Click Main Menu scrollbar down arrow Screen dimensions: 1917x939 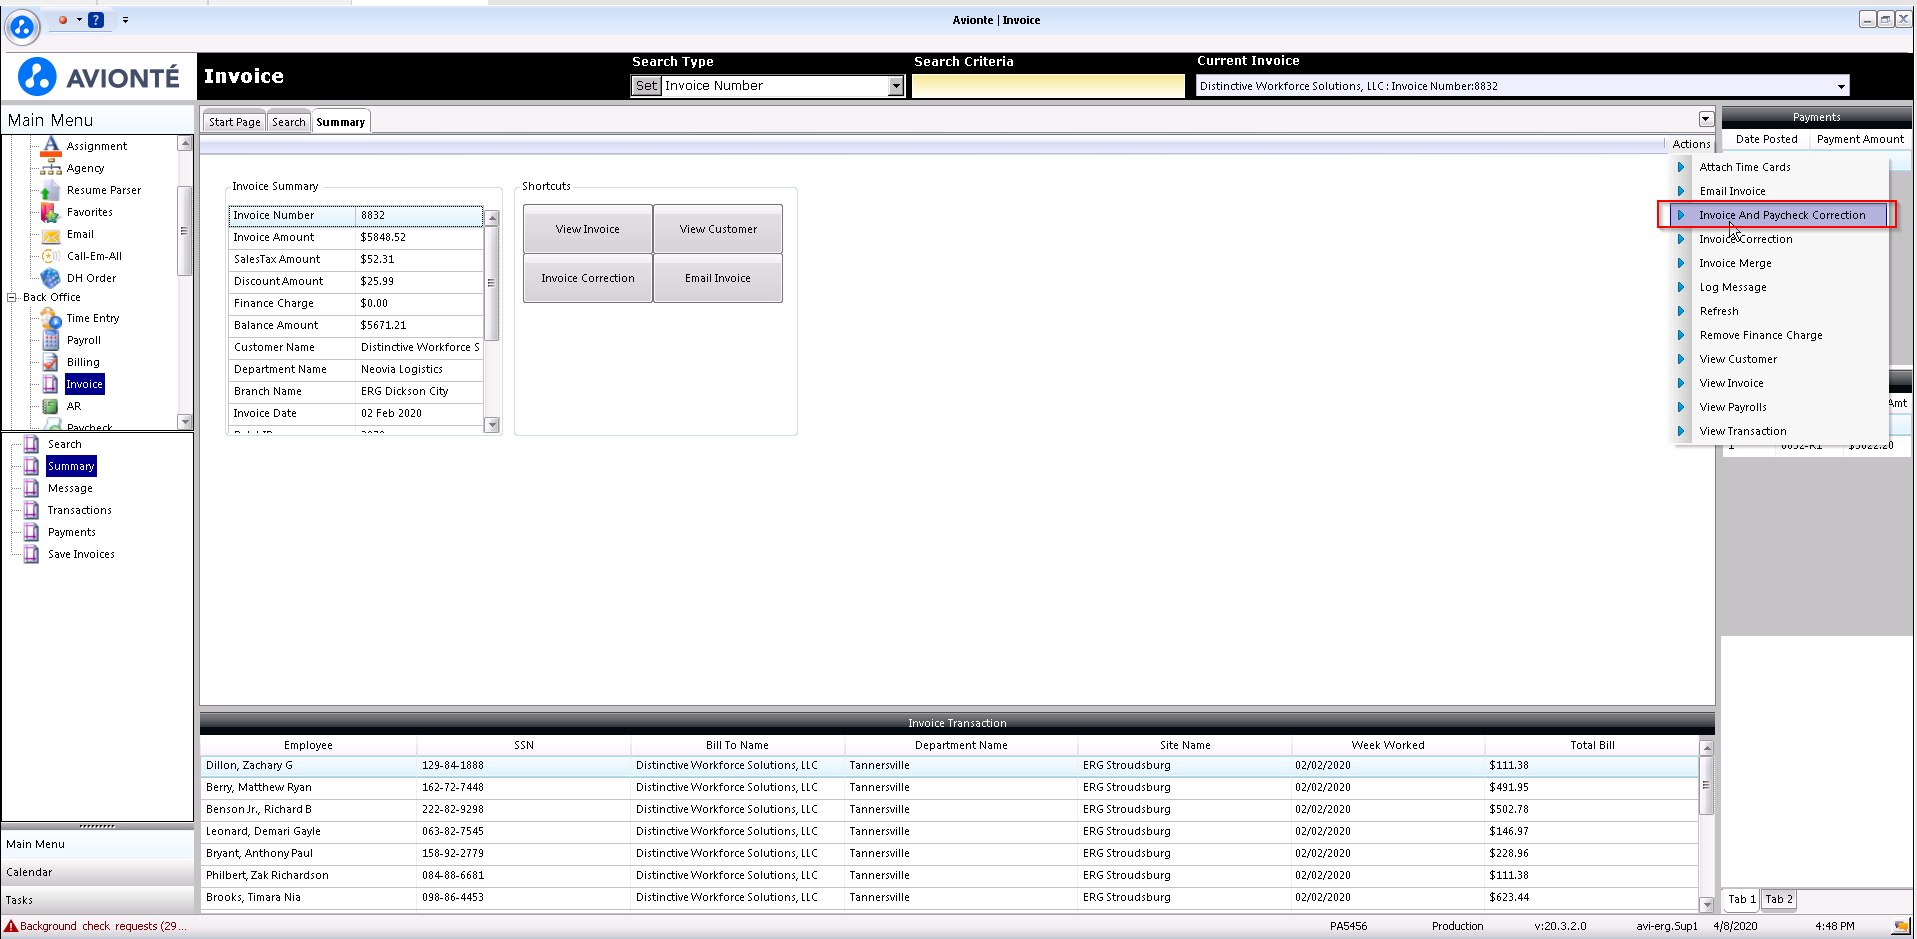[x=184, y=422]
